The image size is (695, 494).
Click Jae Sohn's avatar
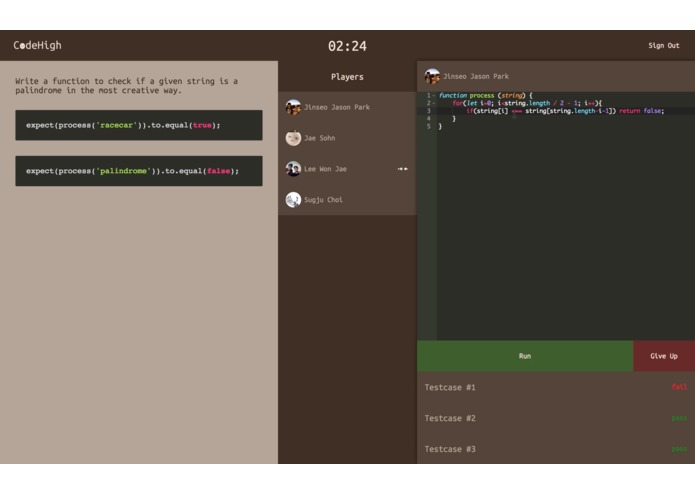293,138
